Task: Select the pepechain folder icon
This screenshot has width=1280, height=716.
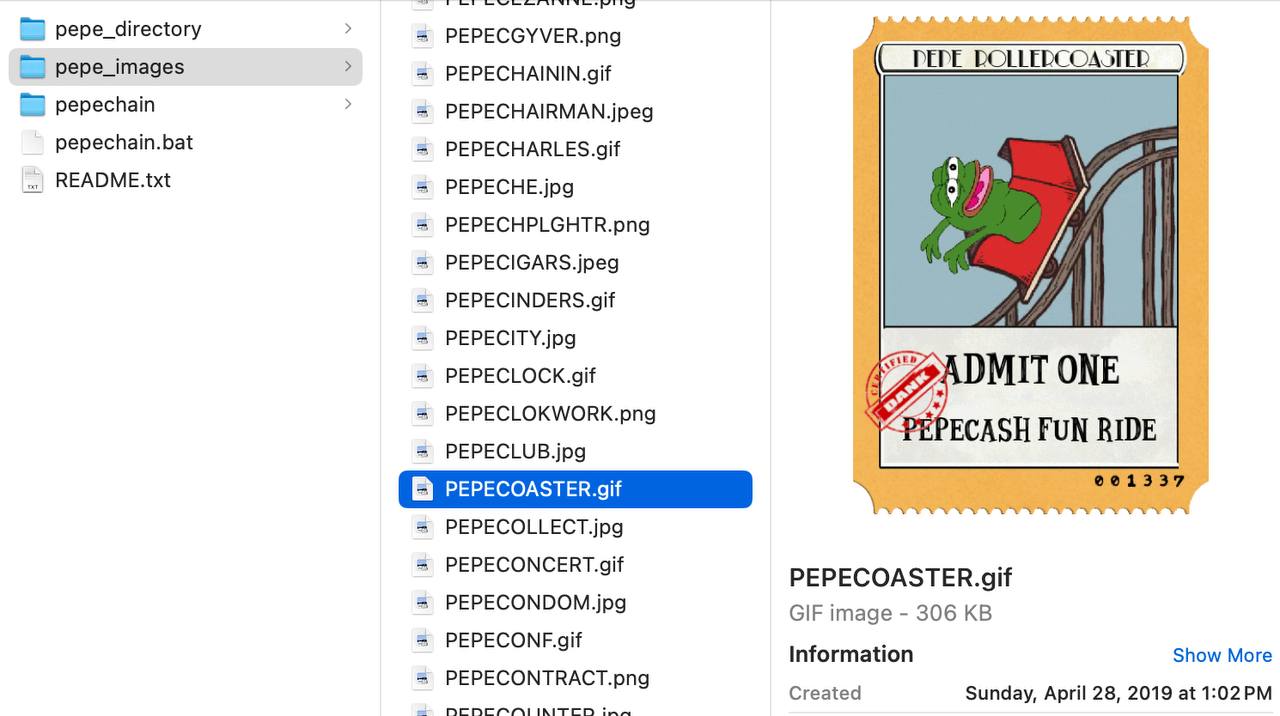Action: 33,105
